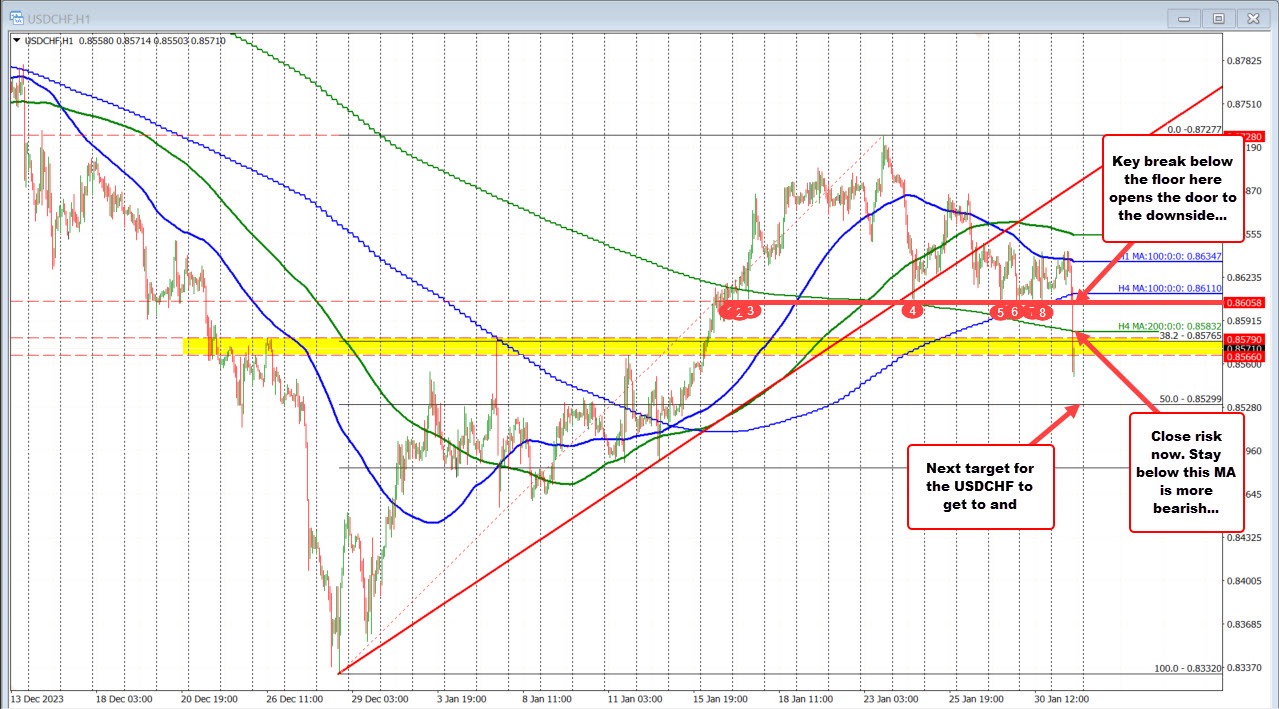
Task: Click the USDCHF chart symbol icon in title bar
Action: tap(15, 17)
